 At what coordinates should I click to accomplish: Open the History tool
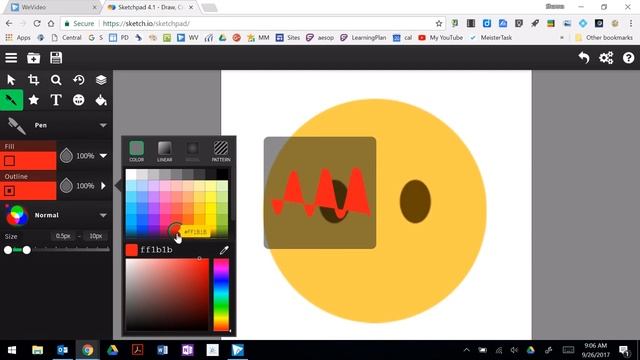pyautogui.click(x=79, y=80)
